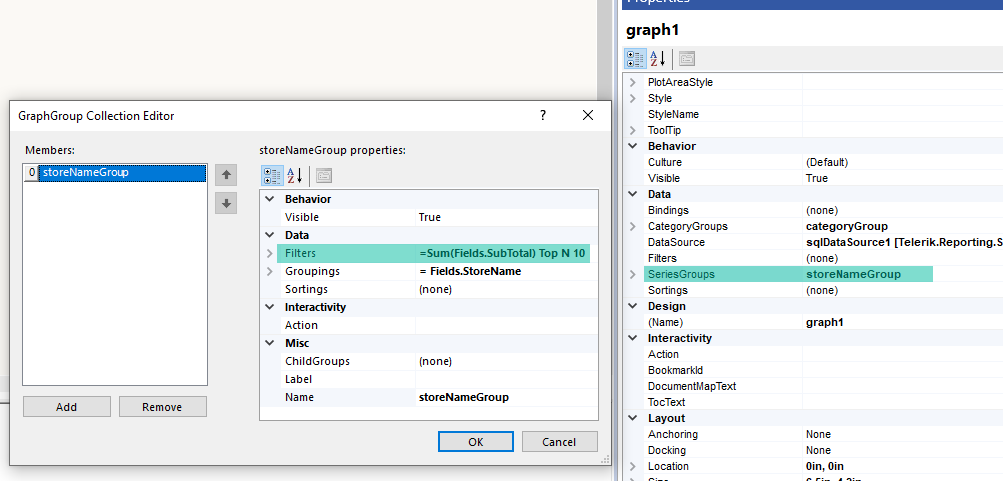Expand PlotAreaStyle in Properties panel
The height and width of the screenshot is (481, 1003).
[x=633, y=83]
